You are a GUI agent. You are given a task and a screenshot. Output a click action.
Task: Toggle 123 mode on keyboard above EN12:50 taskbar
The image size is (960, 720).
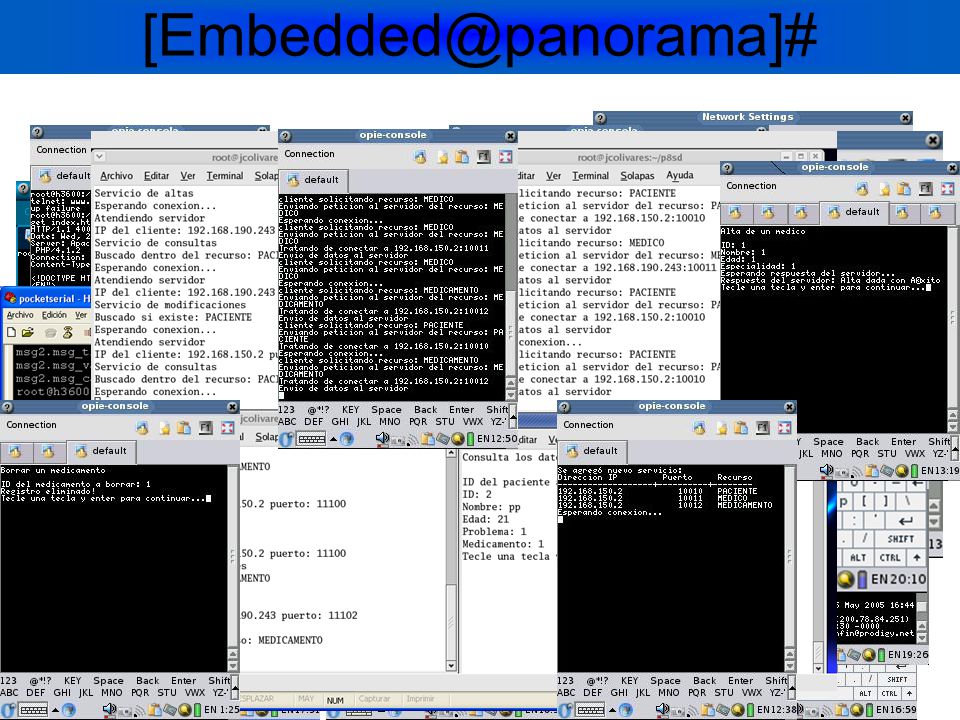pos(287,410)
